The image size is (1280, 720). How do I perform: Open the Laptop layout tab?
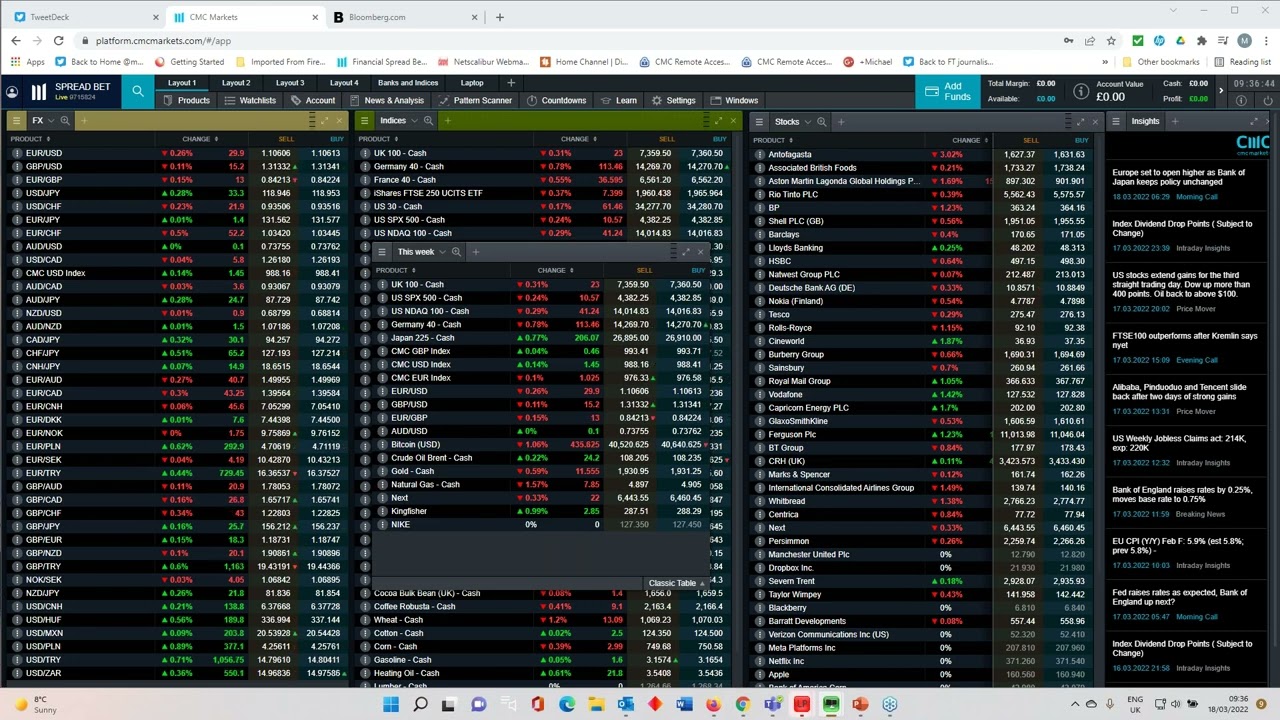click(x=472, y=83)
